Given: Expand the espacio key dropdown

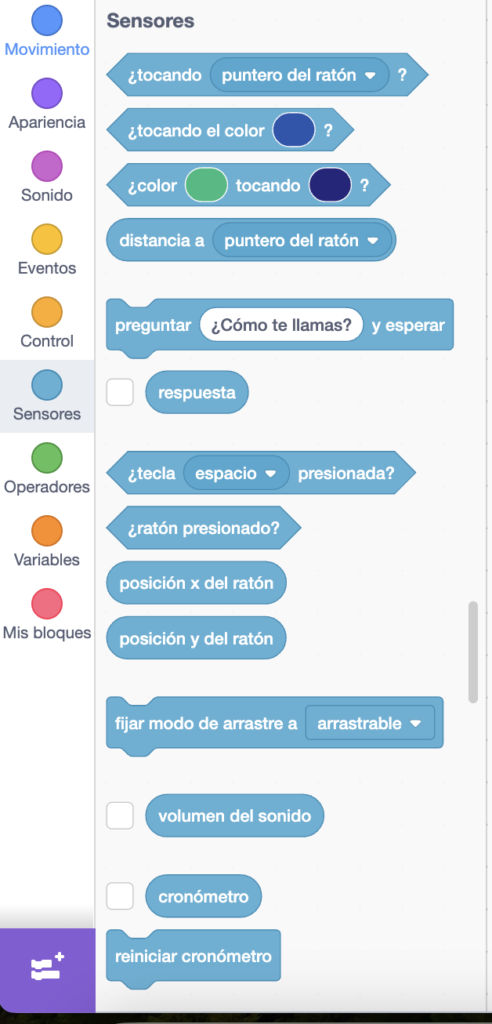Looking at the screenshot, I should pyautogui.click(x=237, y=473).
